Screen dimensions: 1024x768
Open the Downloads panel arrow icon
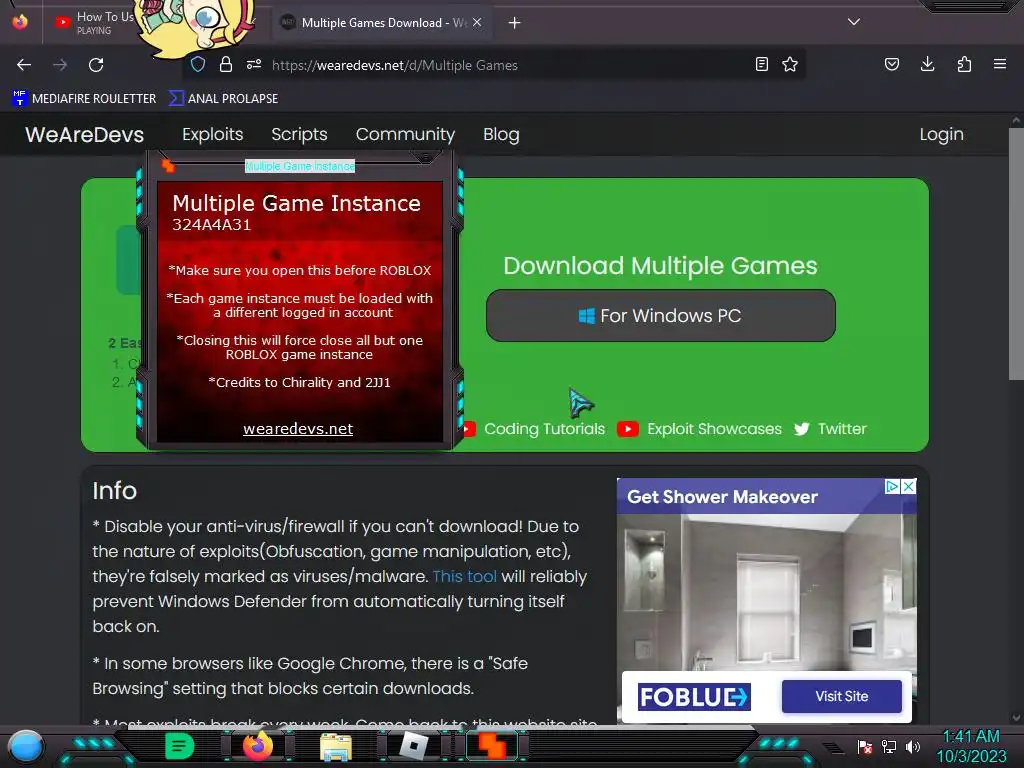[927, 64]
